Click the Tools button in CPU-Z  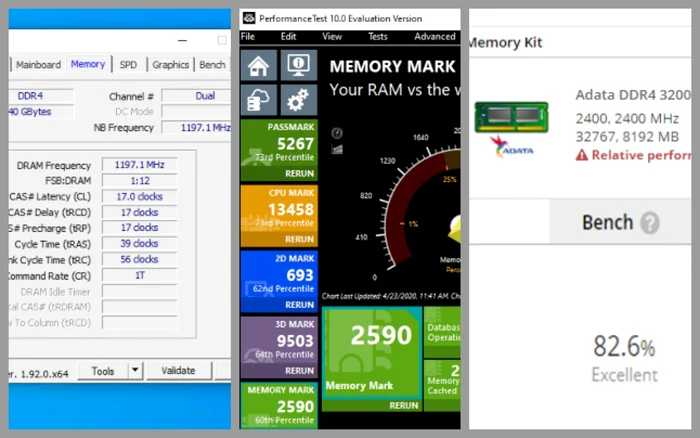tap(103, 371)
